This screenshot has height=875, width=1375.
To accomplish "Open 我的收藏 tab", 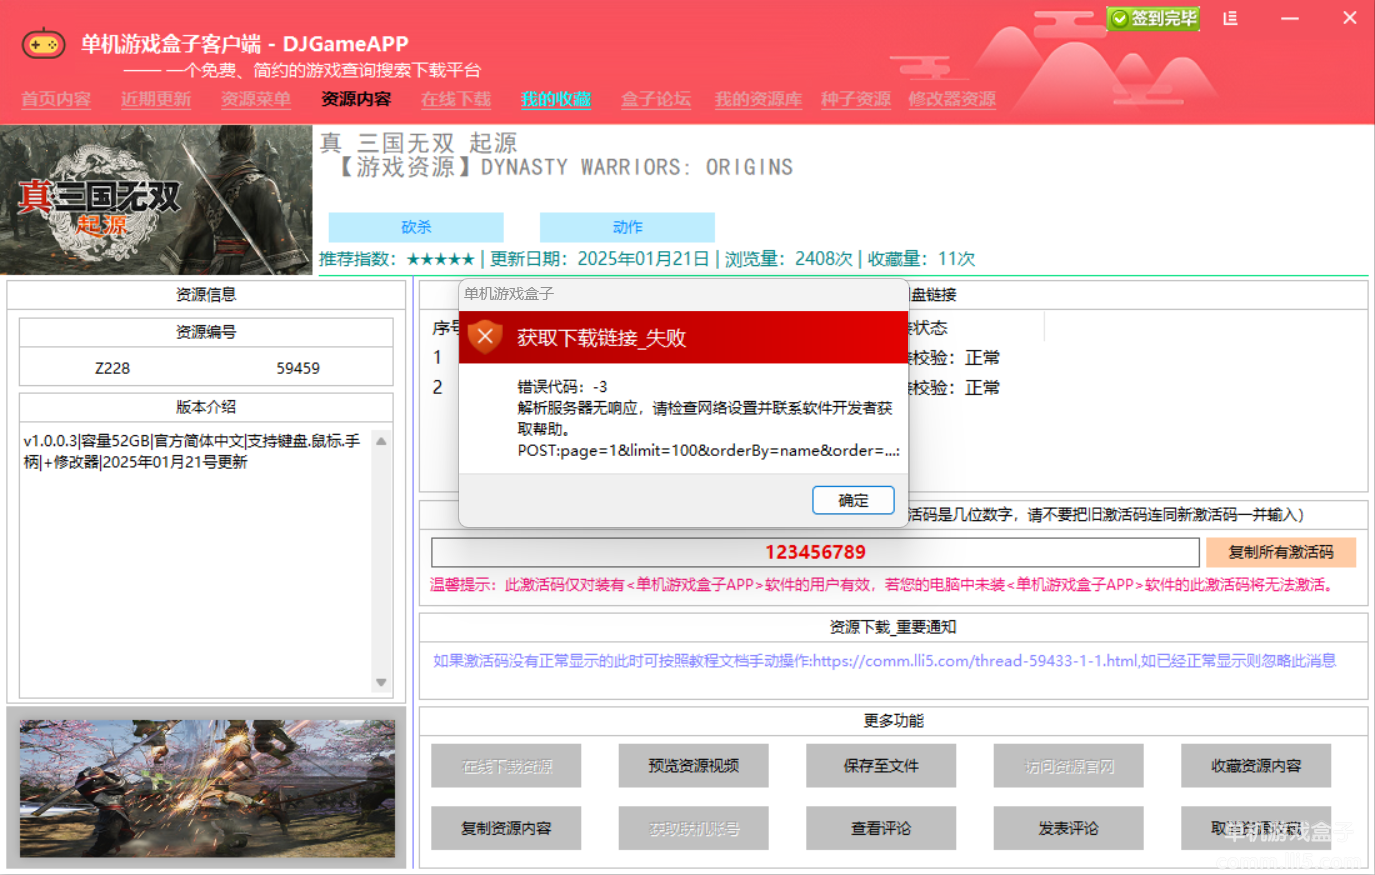I will (556, 99).
